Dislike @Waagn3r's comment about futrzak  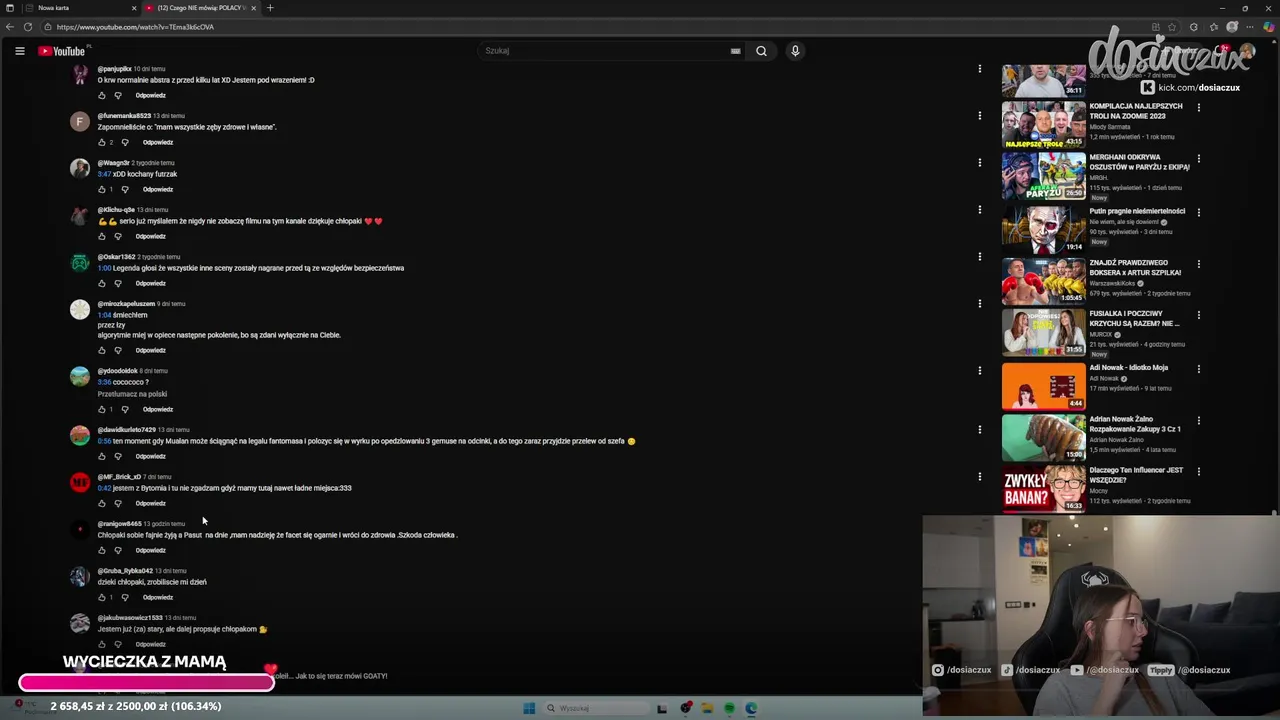[x=124, y=190]
